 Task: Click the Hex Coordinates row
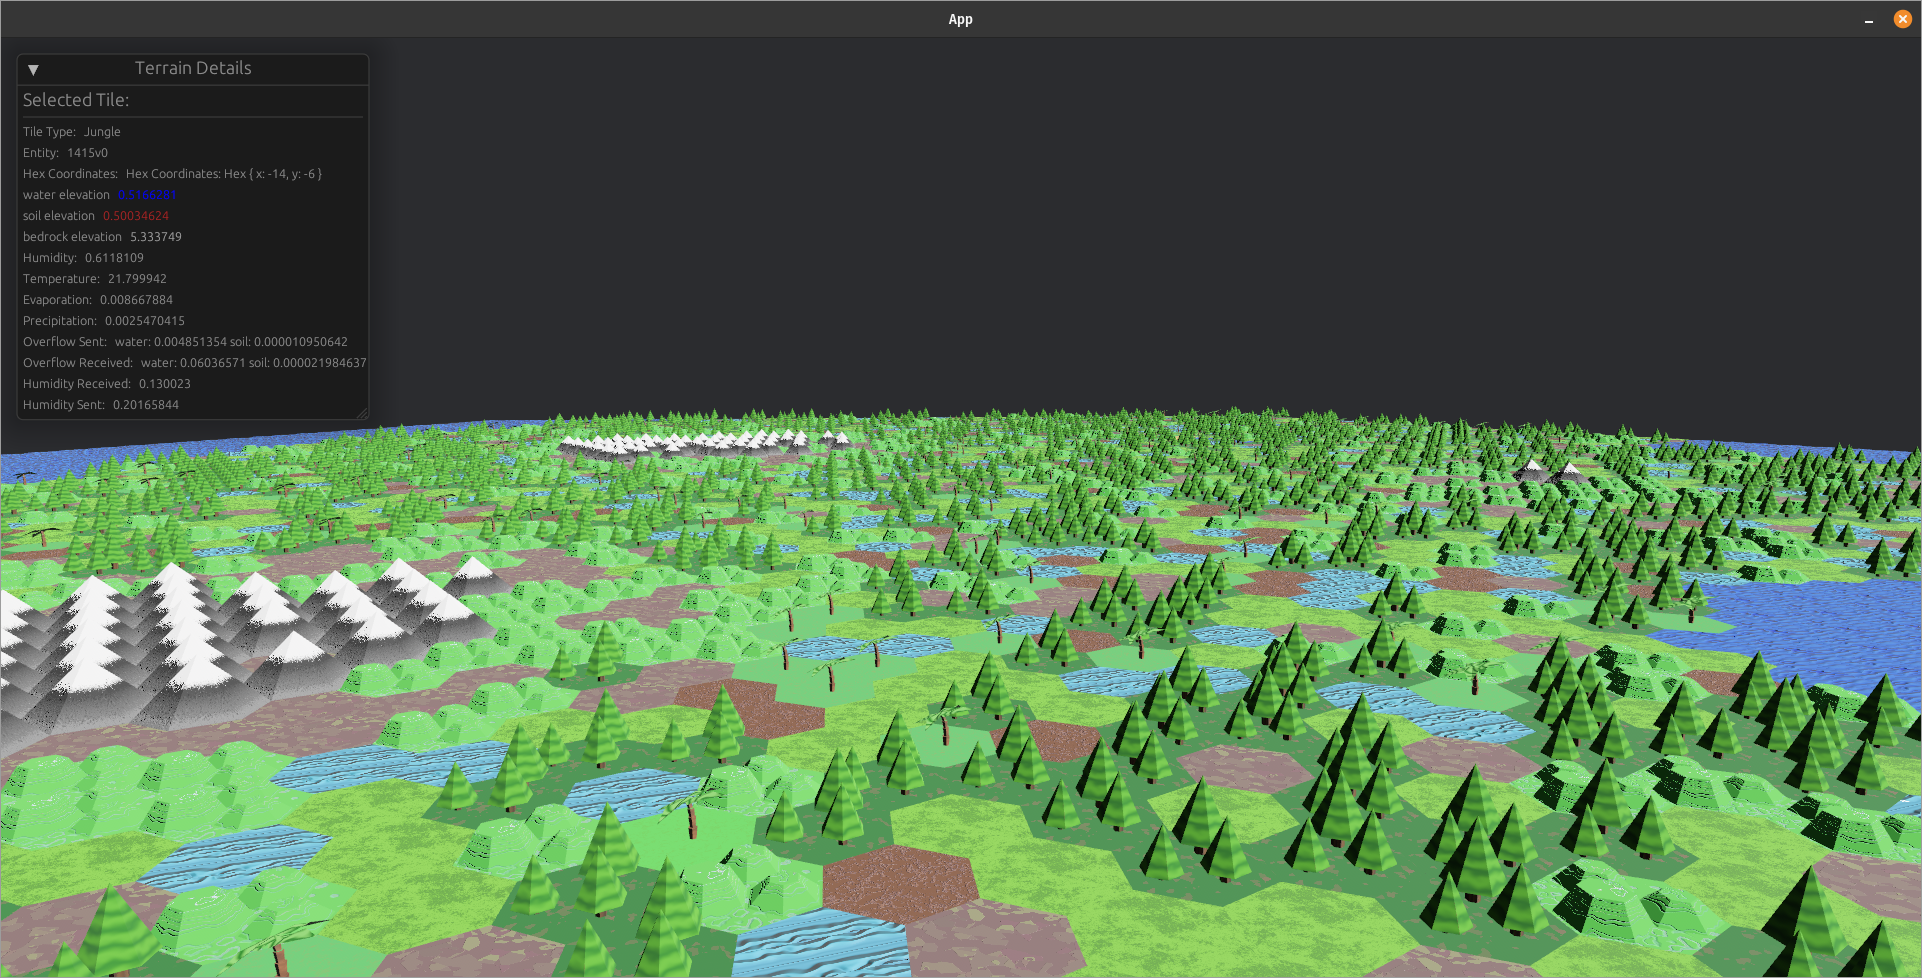coord(172,174)
